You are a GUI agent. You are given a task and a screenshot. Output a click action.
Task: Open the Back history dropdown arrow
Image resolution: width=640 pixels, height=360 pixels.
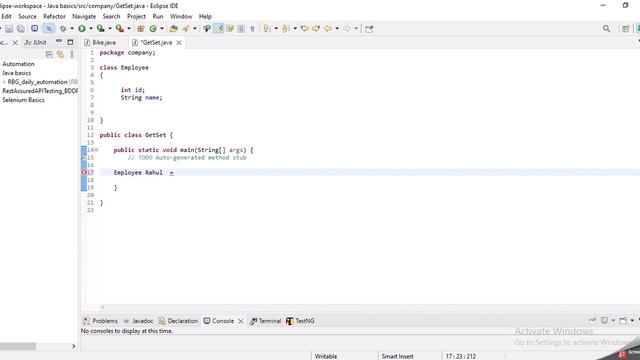click(337, 29)
